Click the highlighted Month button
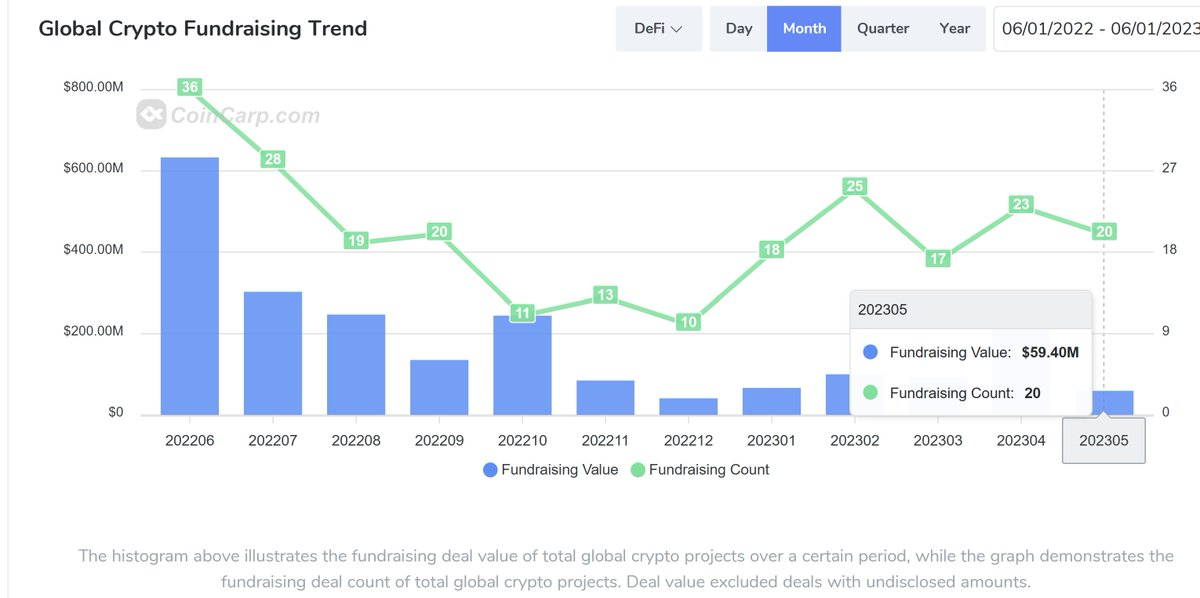This screenshot has height=598, width=1200. tap(804, 28)
